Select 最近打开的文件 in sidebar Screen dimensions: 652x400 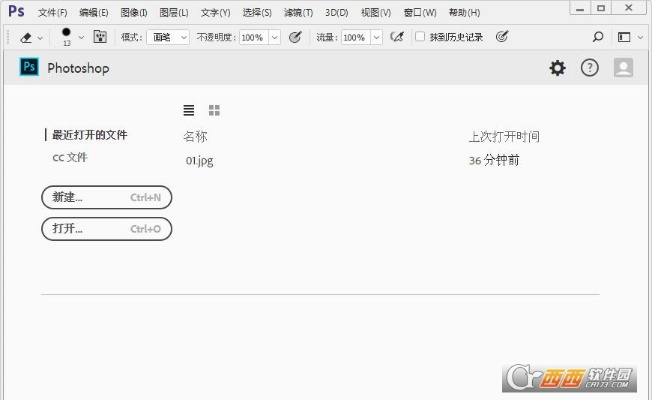pyautogui.click(x=89, y=135)
